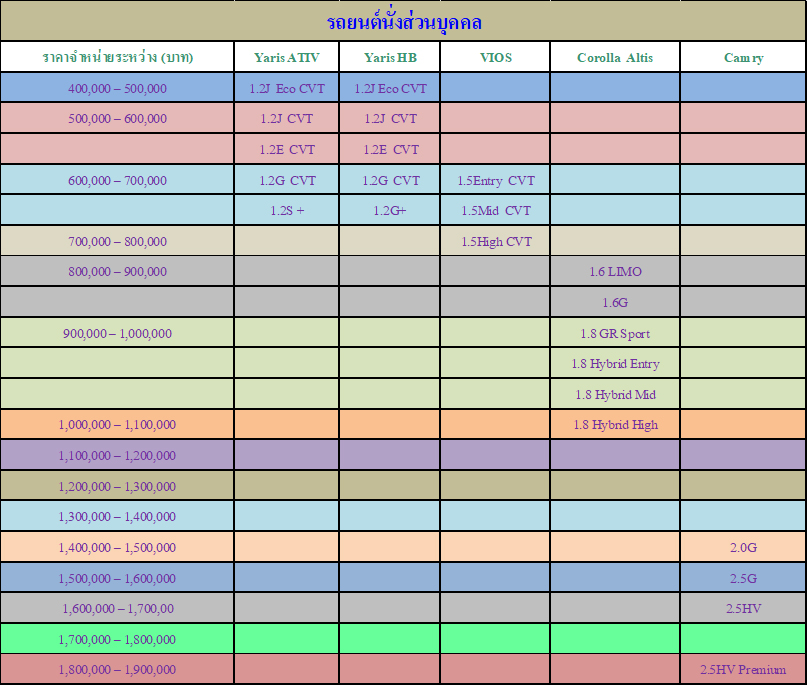Select the Yaris HB column header
The image size is (808, 686).
pos(390,57)
